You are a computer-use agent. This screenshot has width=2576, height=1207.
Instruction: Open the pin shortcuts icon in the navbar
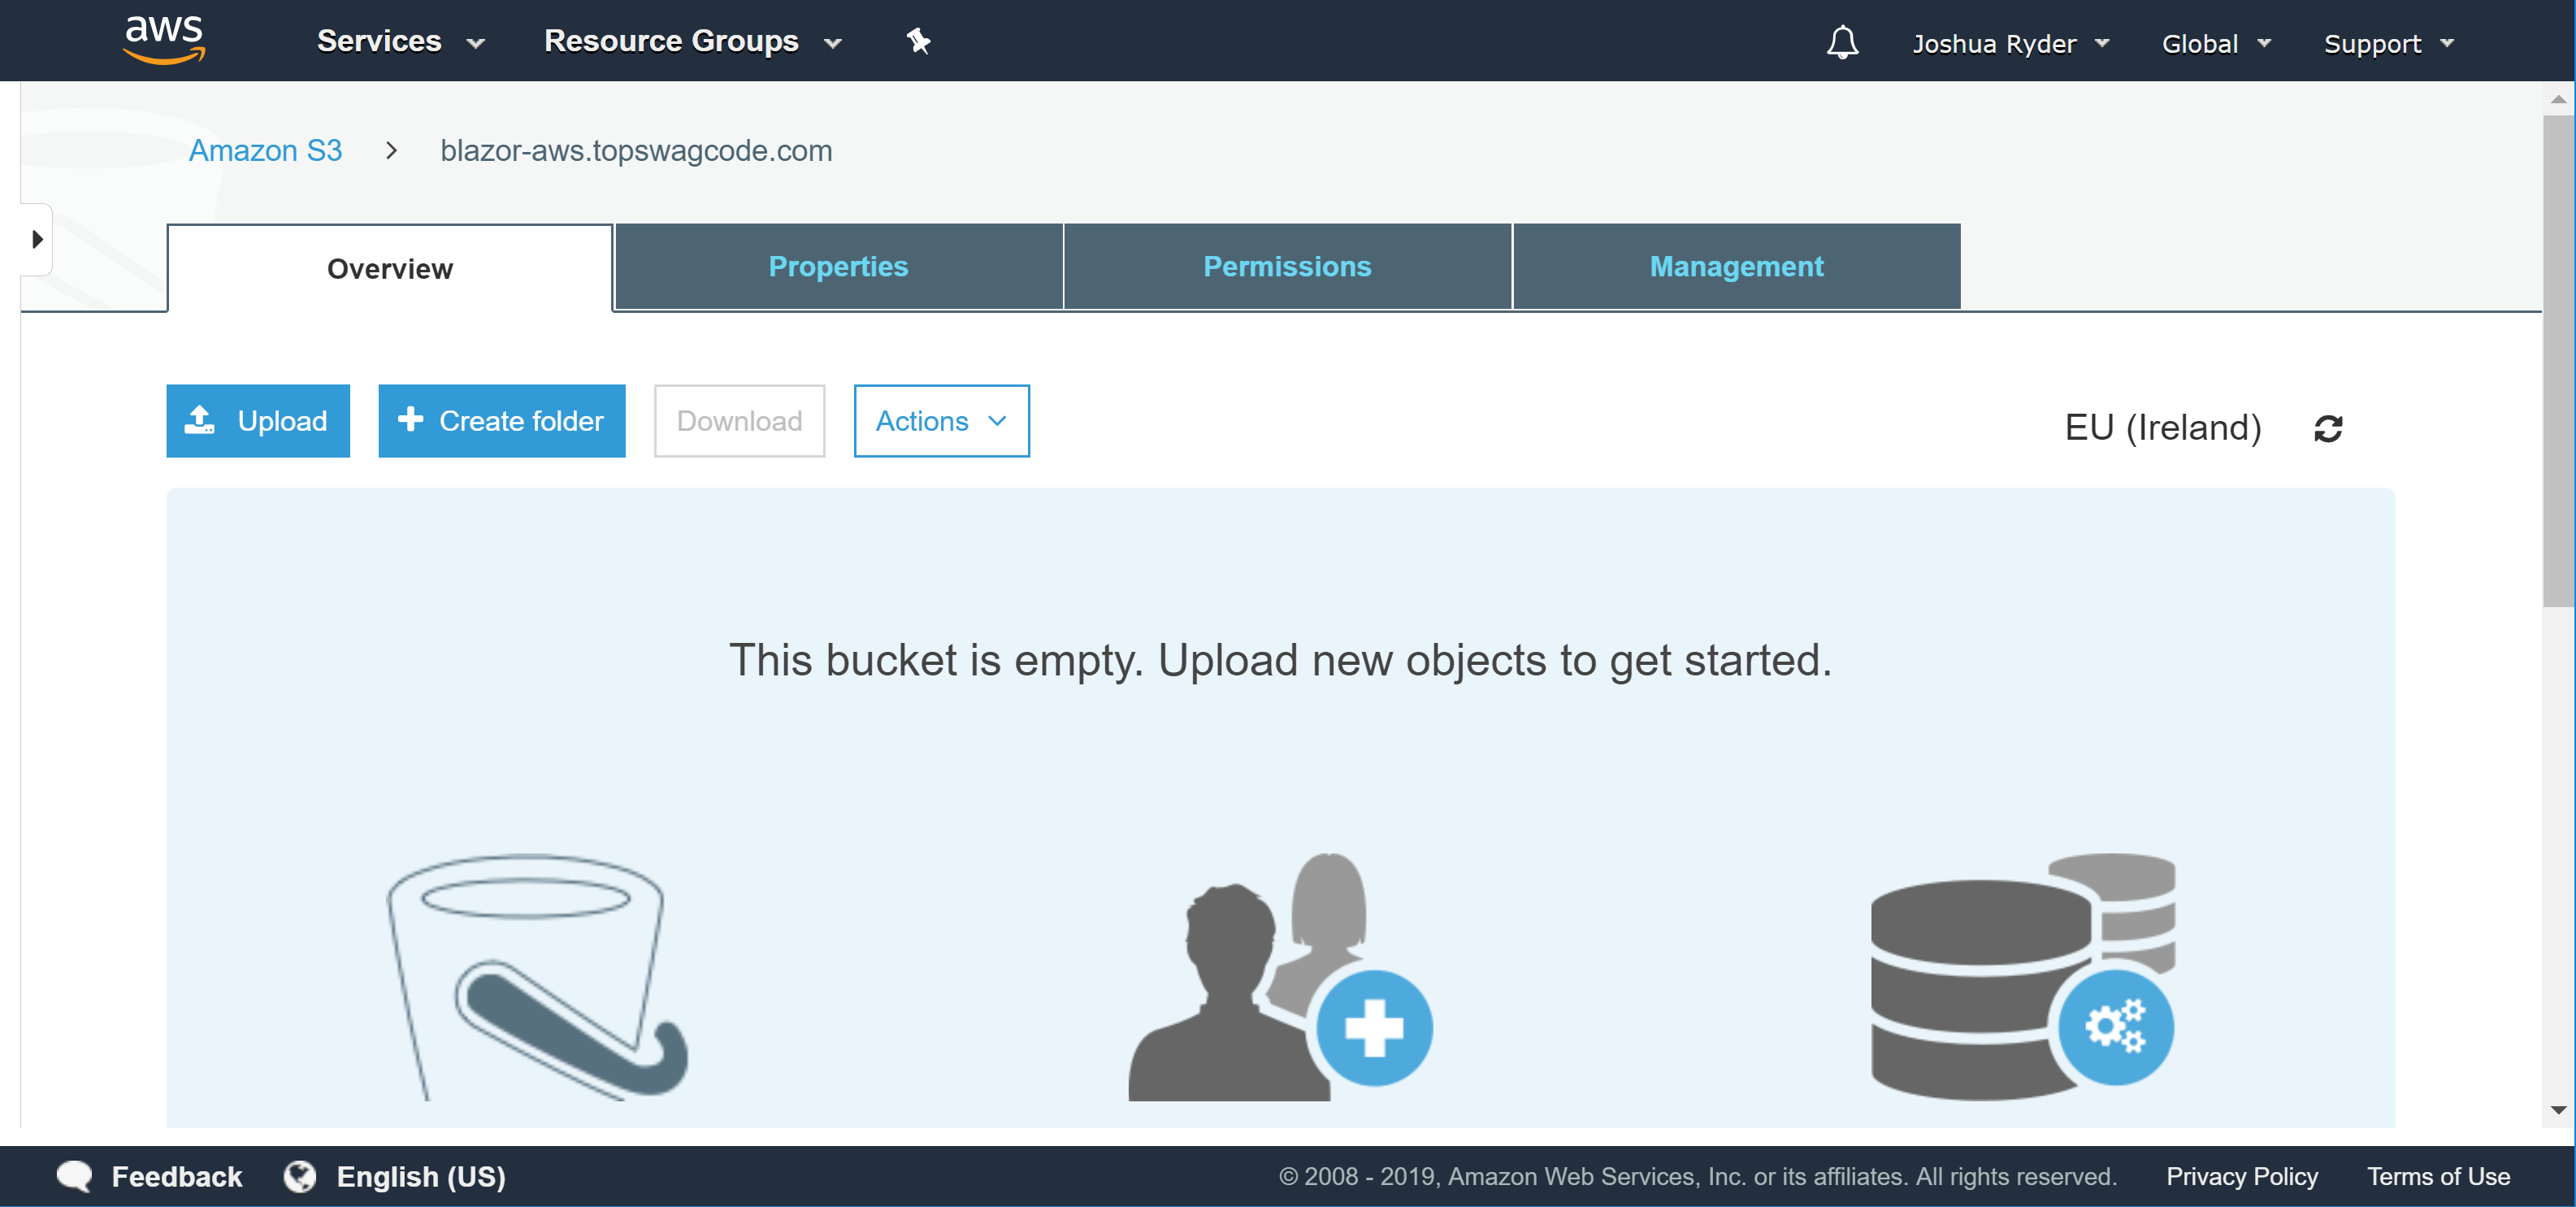[x=918, y=41]
